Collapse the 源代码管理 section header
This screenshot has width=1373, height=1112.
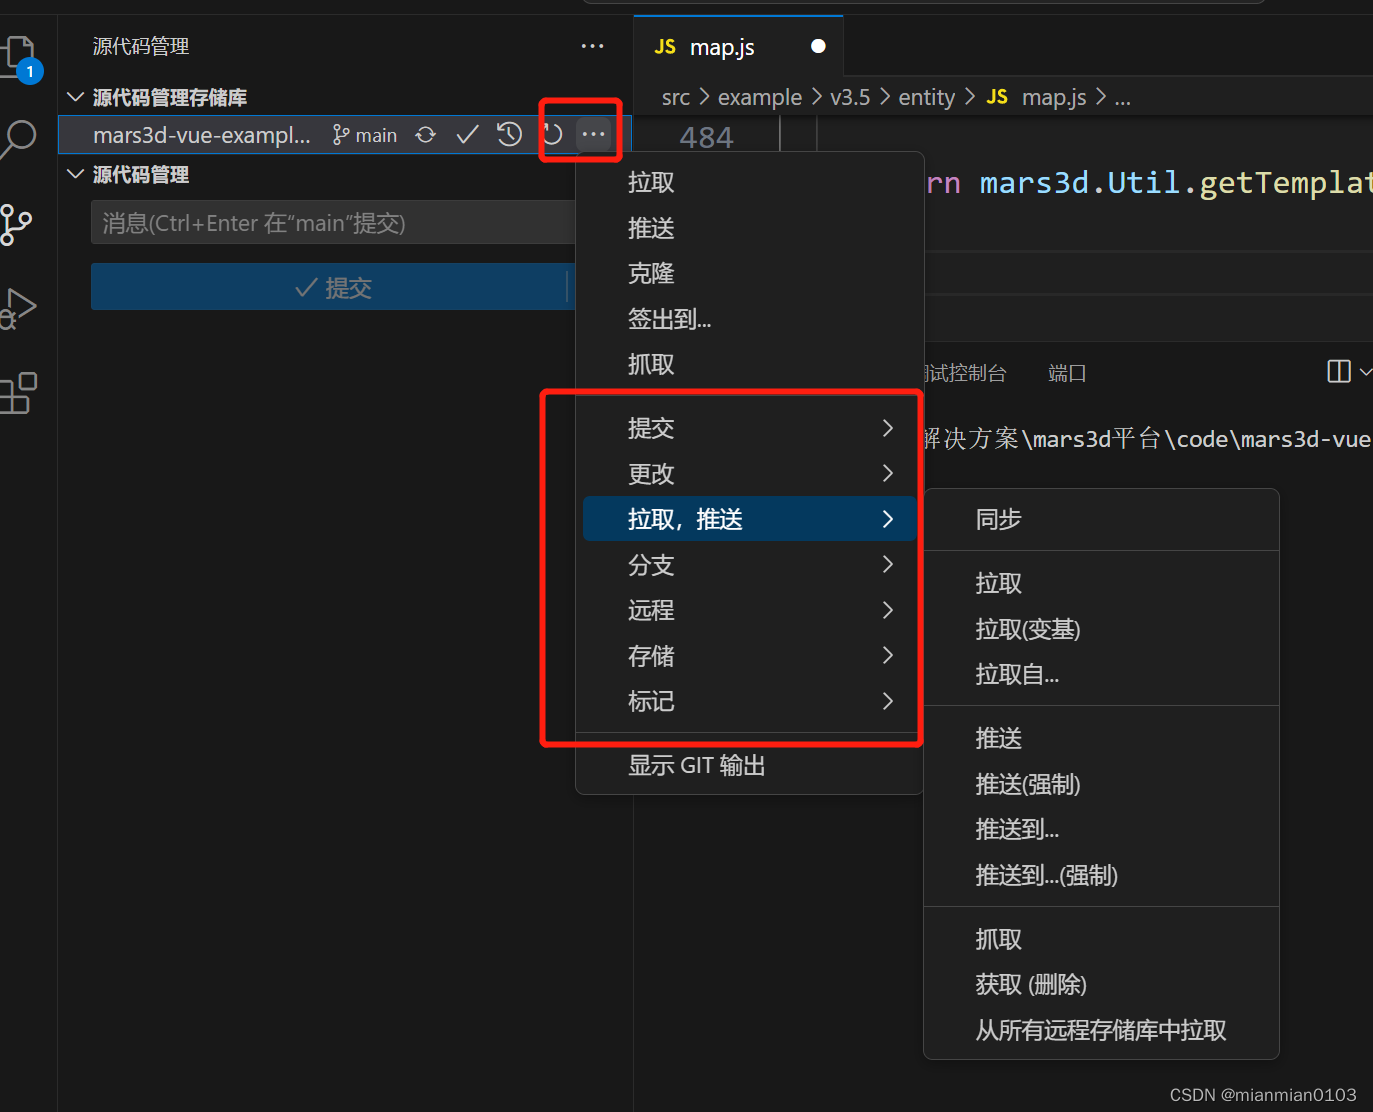click(75, 174)
